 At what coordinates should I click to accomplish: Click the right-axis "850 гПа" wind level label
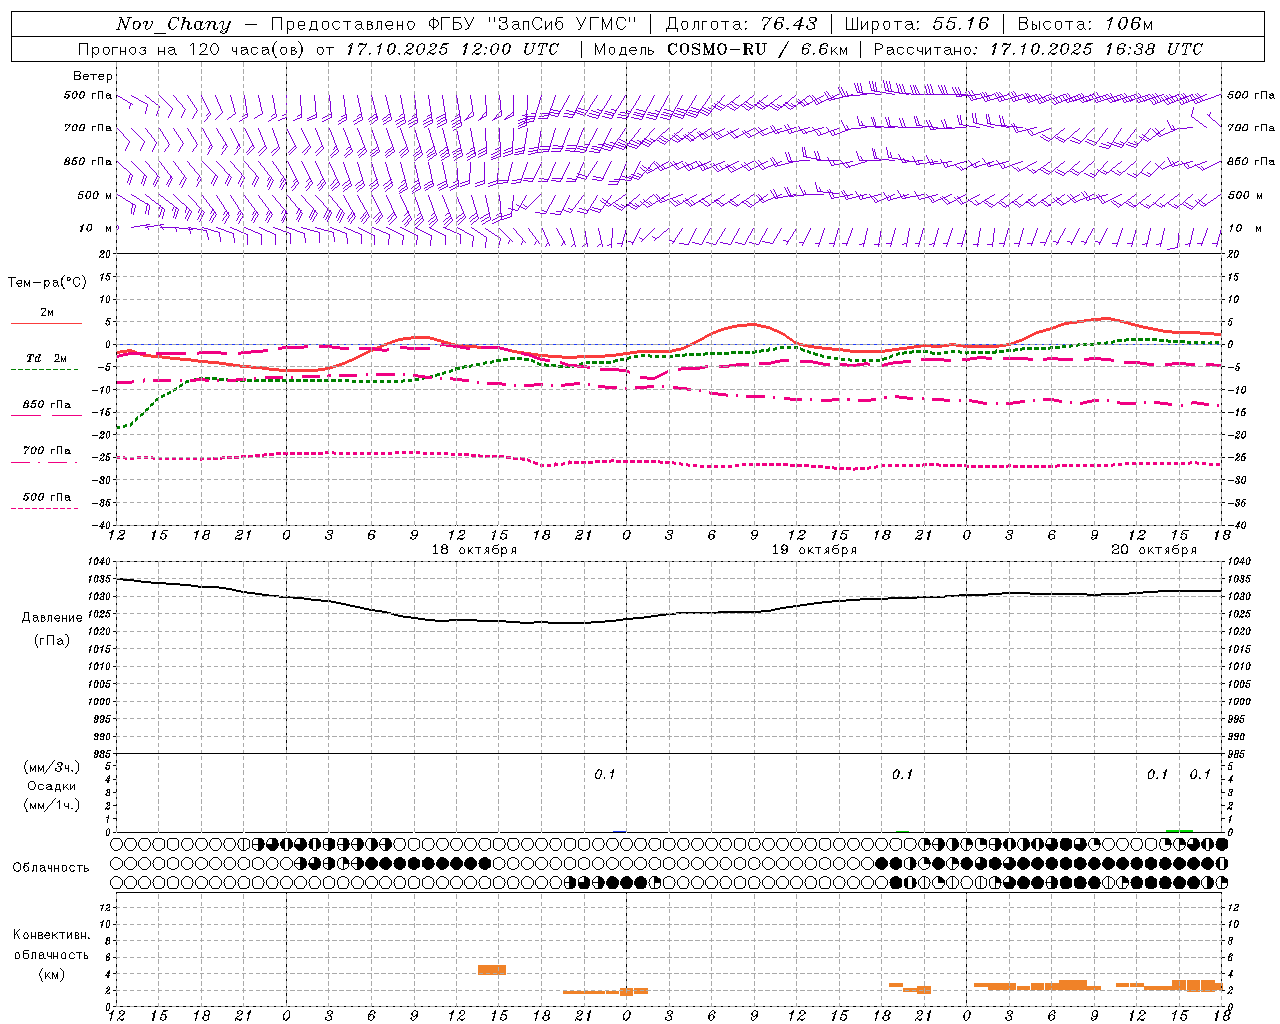click(1251, 161)
